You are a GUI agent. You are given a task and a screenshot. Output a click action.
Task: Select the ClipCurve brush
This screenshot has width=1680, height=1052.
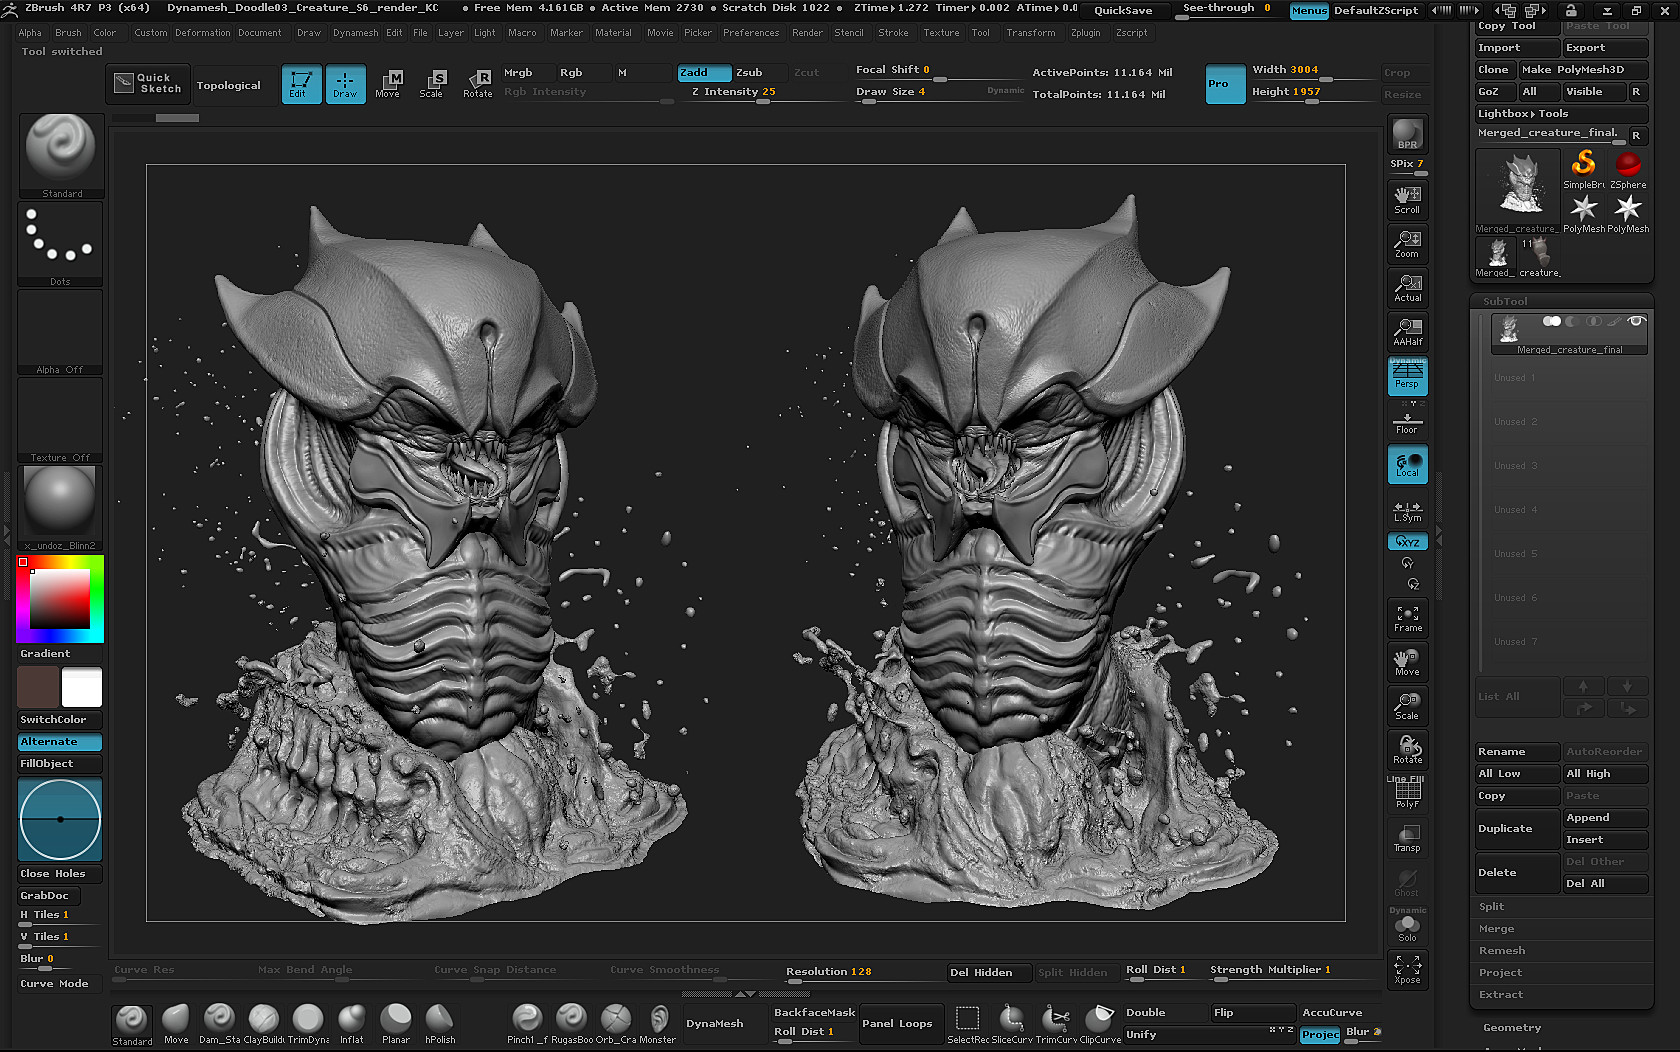tap(1100, 1025)
